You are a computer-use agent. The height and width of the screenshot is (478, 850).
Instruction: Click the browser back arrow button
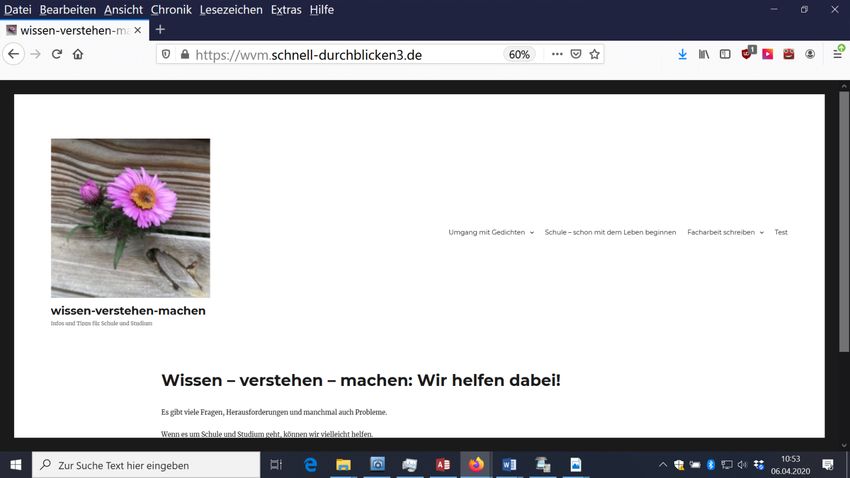[13, 54]
